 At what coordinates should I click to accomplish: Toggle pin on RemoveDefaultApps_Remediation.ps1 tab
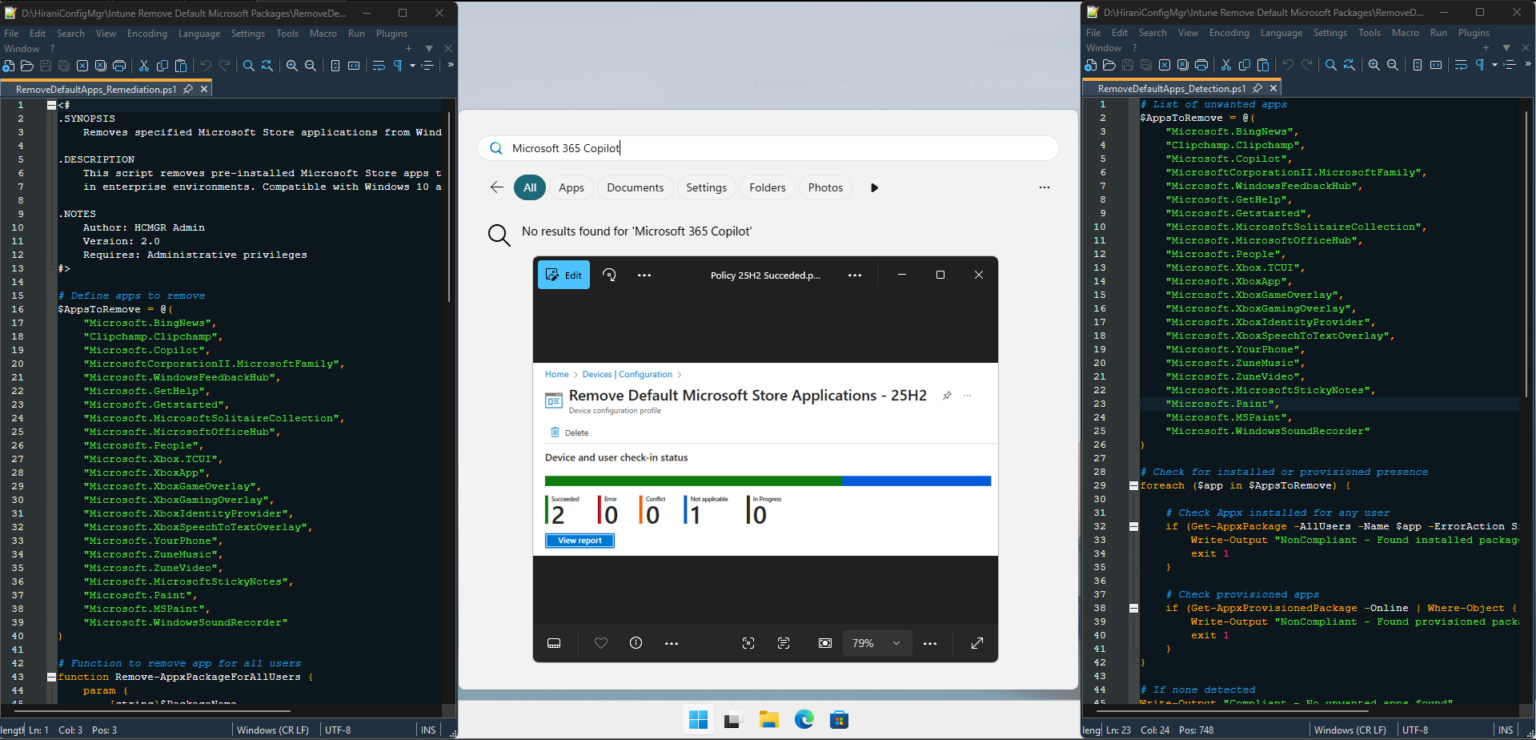click(x=189, y=88)
